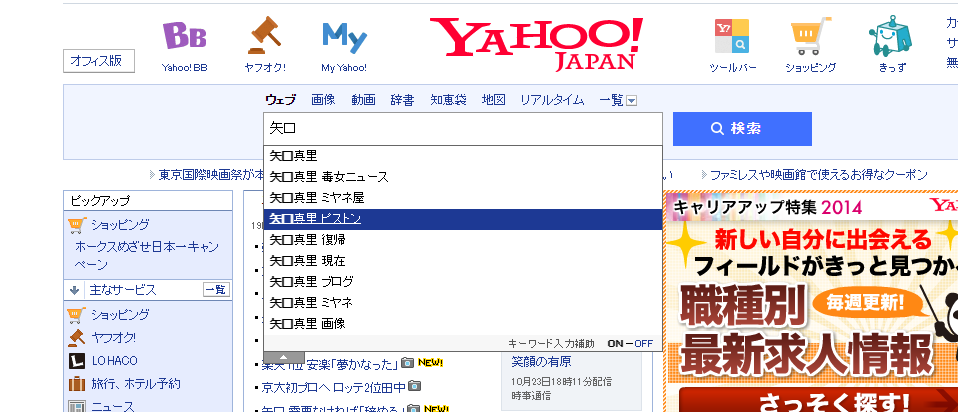
Task: Click the 一覧 button beside 主なサービス
Action: (216, 290)
